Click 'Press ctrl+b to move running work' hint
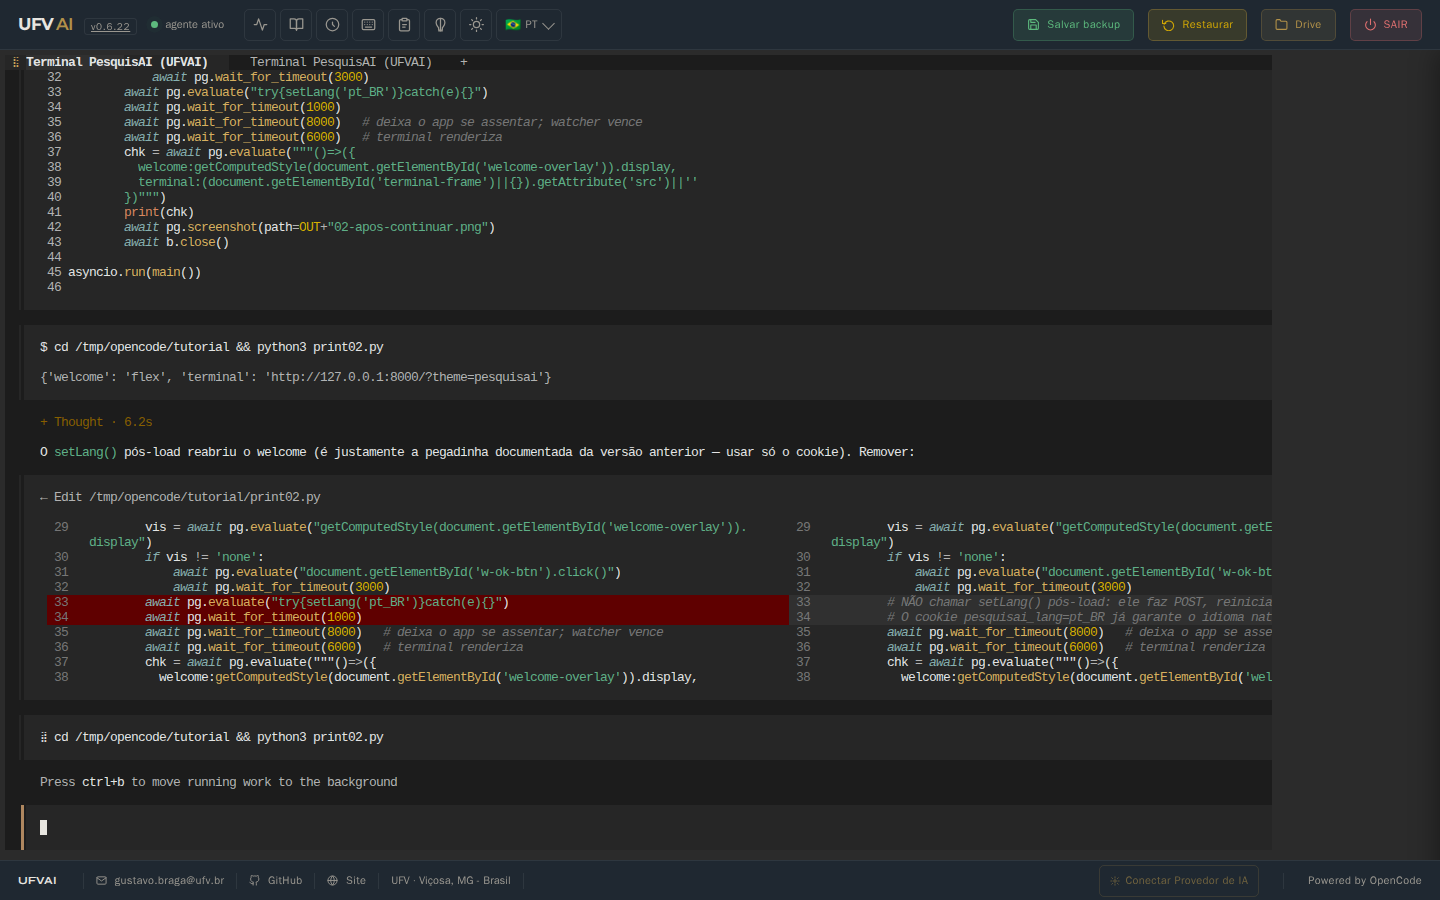The image size is (1440, 900). click(x=219, y=782)
